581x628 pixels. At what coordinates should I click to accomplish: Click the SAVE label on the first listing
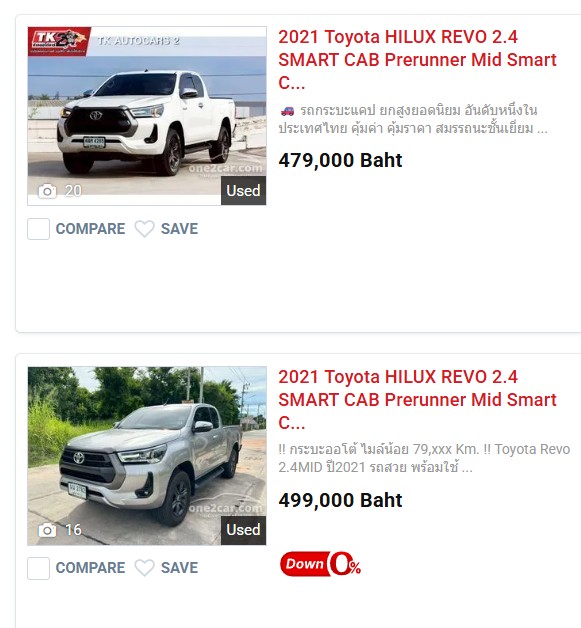point(179,229)
